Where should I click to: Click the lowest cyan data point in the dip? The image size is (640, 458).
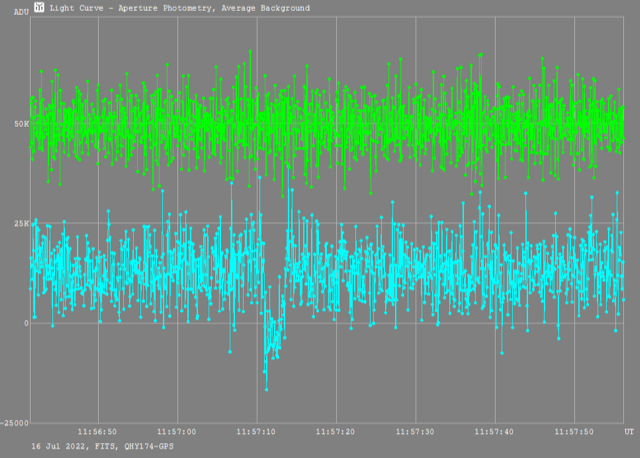[267, 390]
